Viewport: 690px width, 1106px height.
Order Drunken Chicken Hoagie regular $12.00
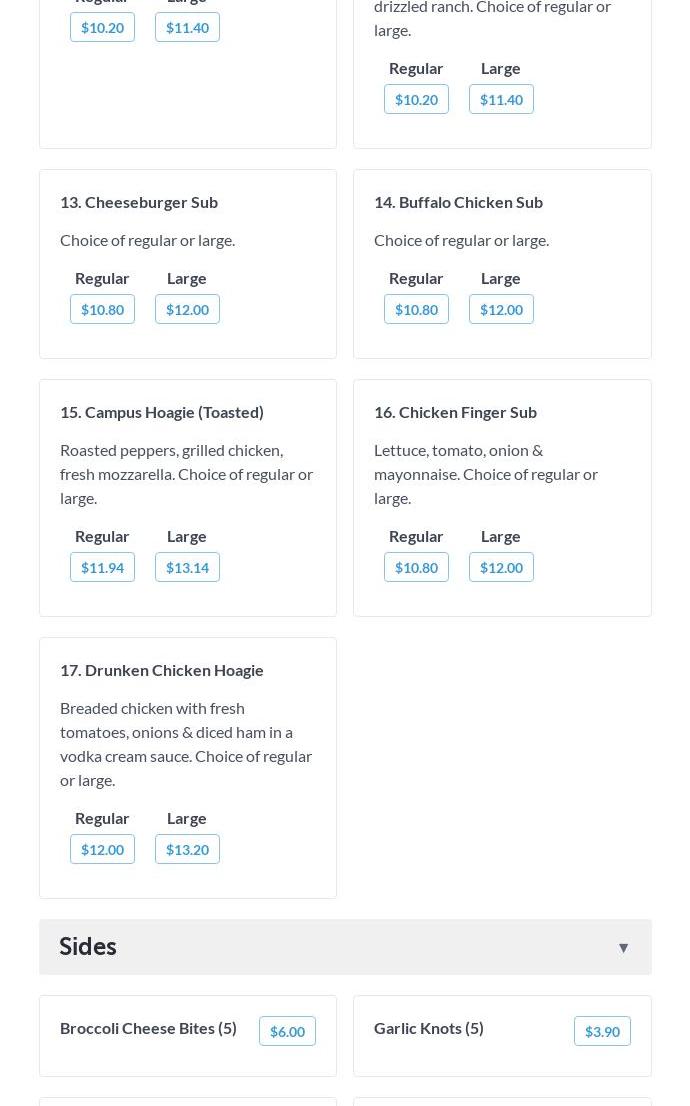pos(102,849)
